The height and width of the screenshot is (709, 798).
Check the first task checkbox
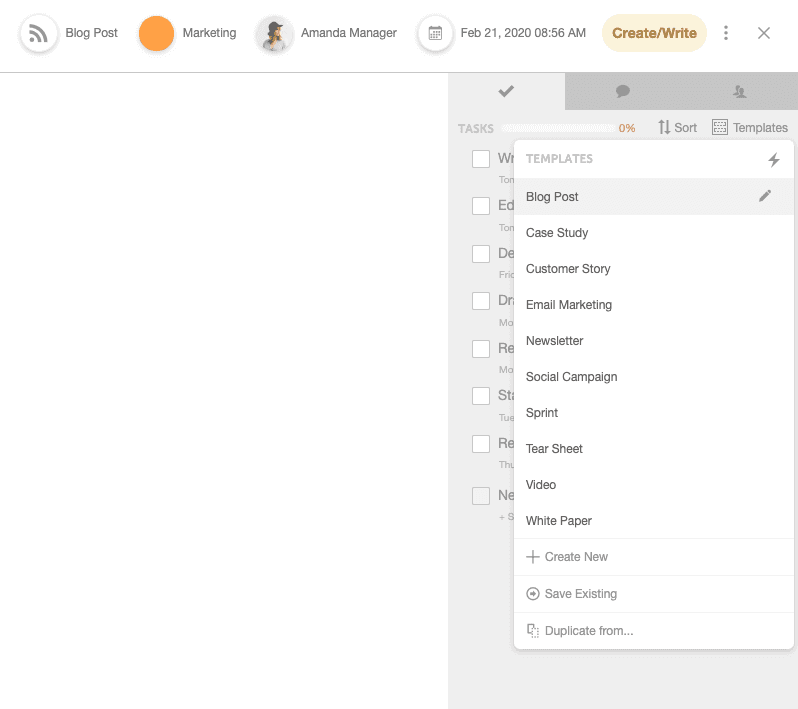(x=481, y=158)
